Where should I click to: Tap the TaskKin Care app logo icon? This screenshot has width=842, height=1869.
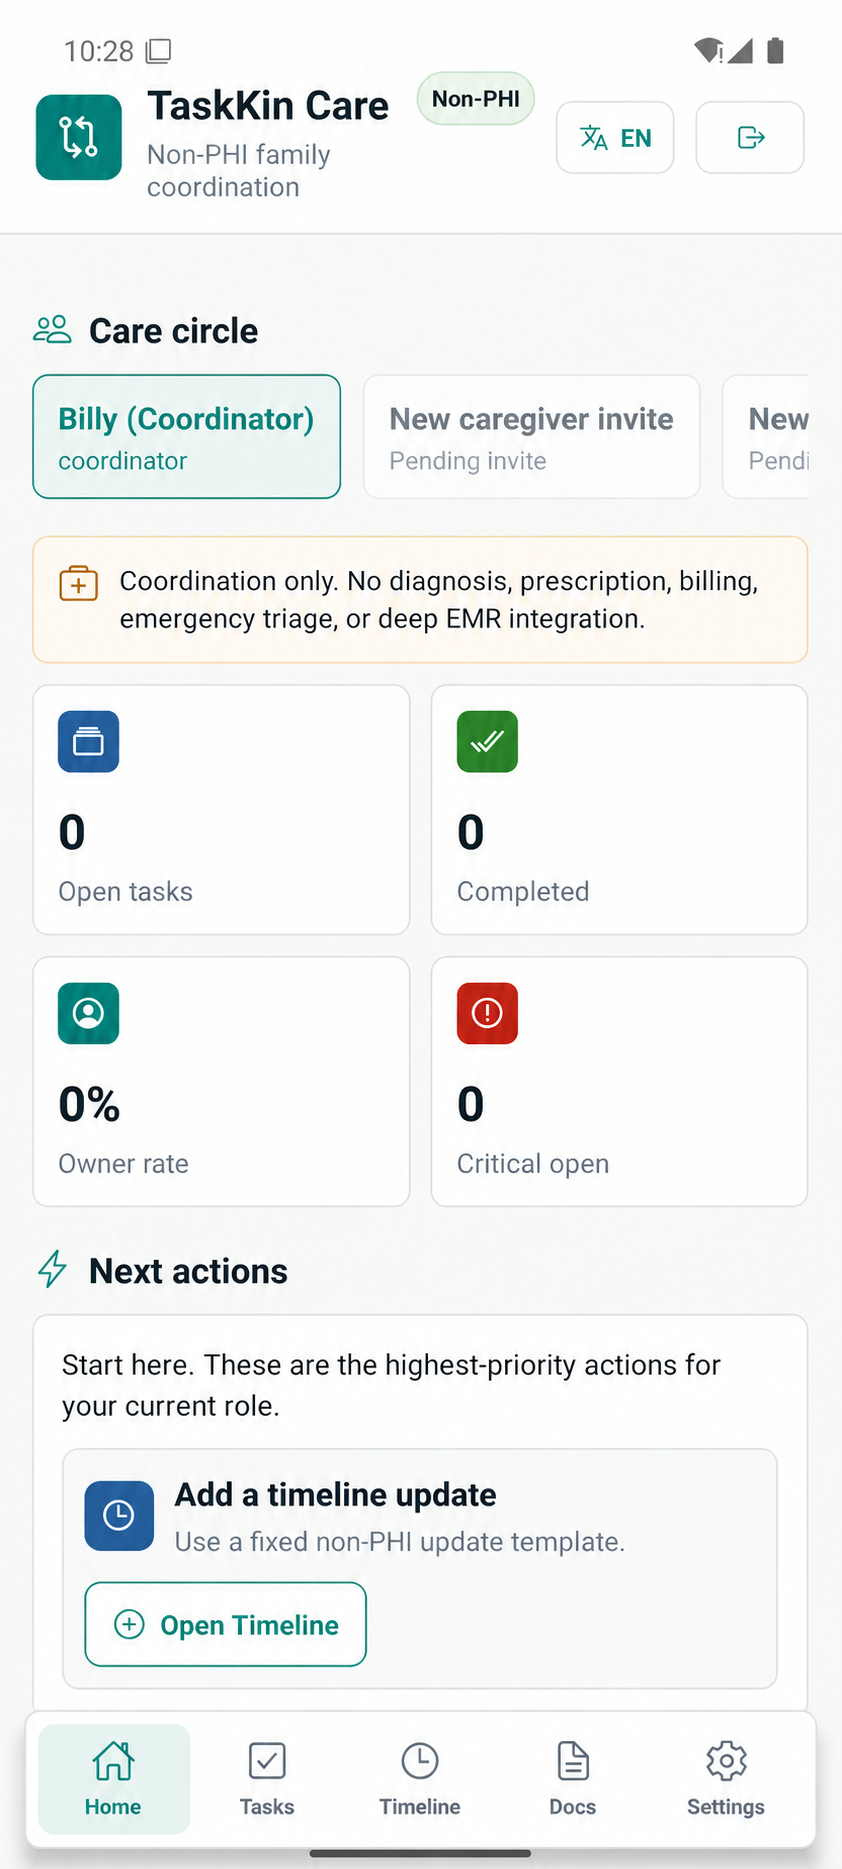[x=79, y=137]
